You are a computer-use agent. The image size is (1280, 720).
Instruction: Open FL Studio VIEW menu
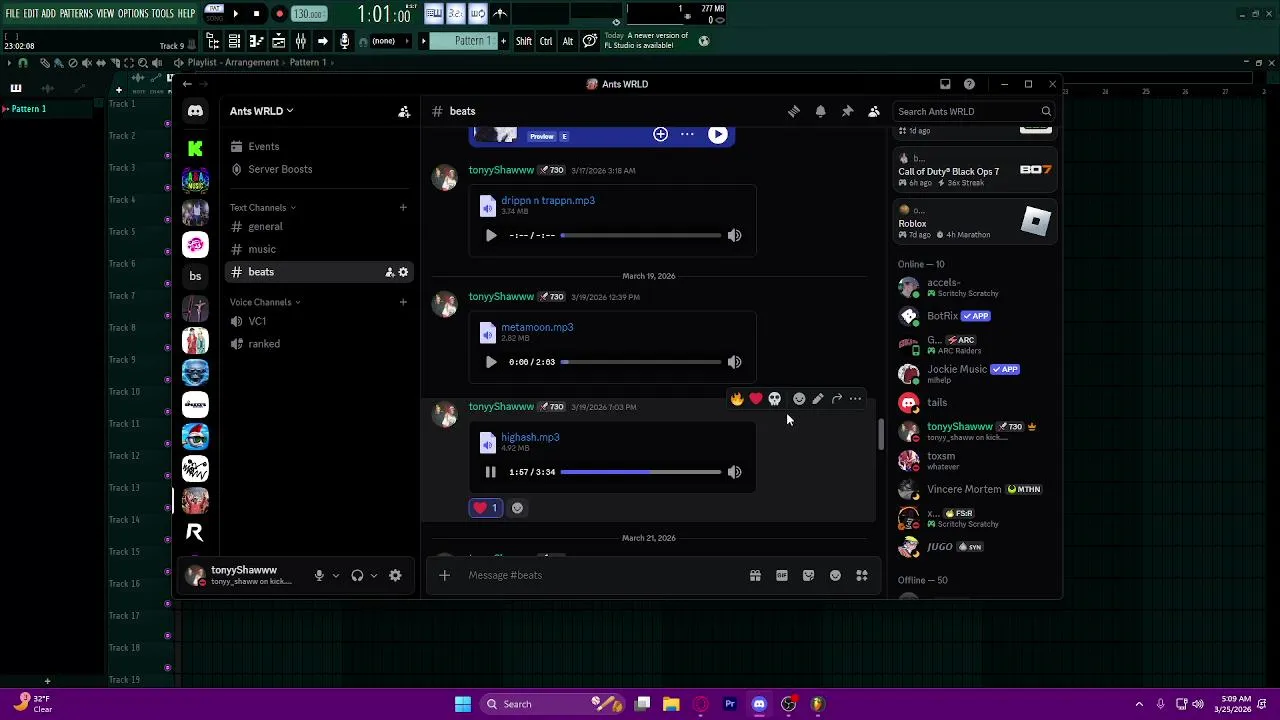point(105,14)
